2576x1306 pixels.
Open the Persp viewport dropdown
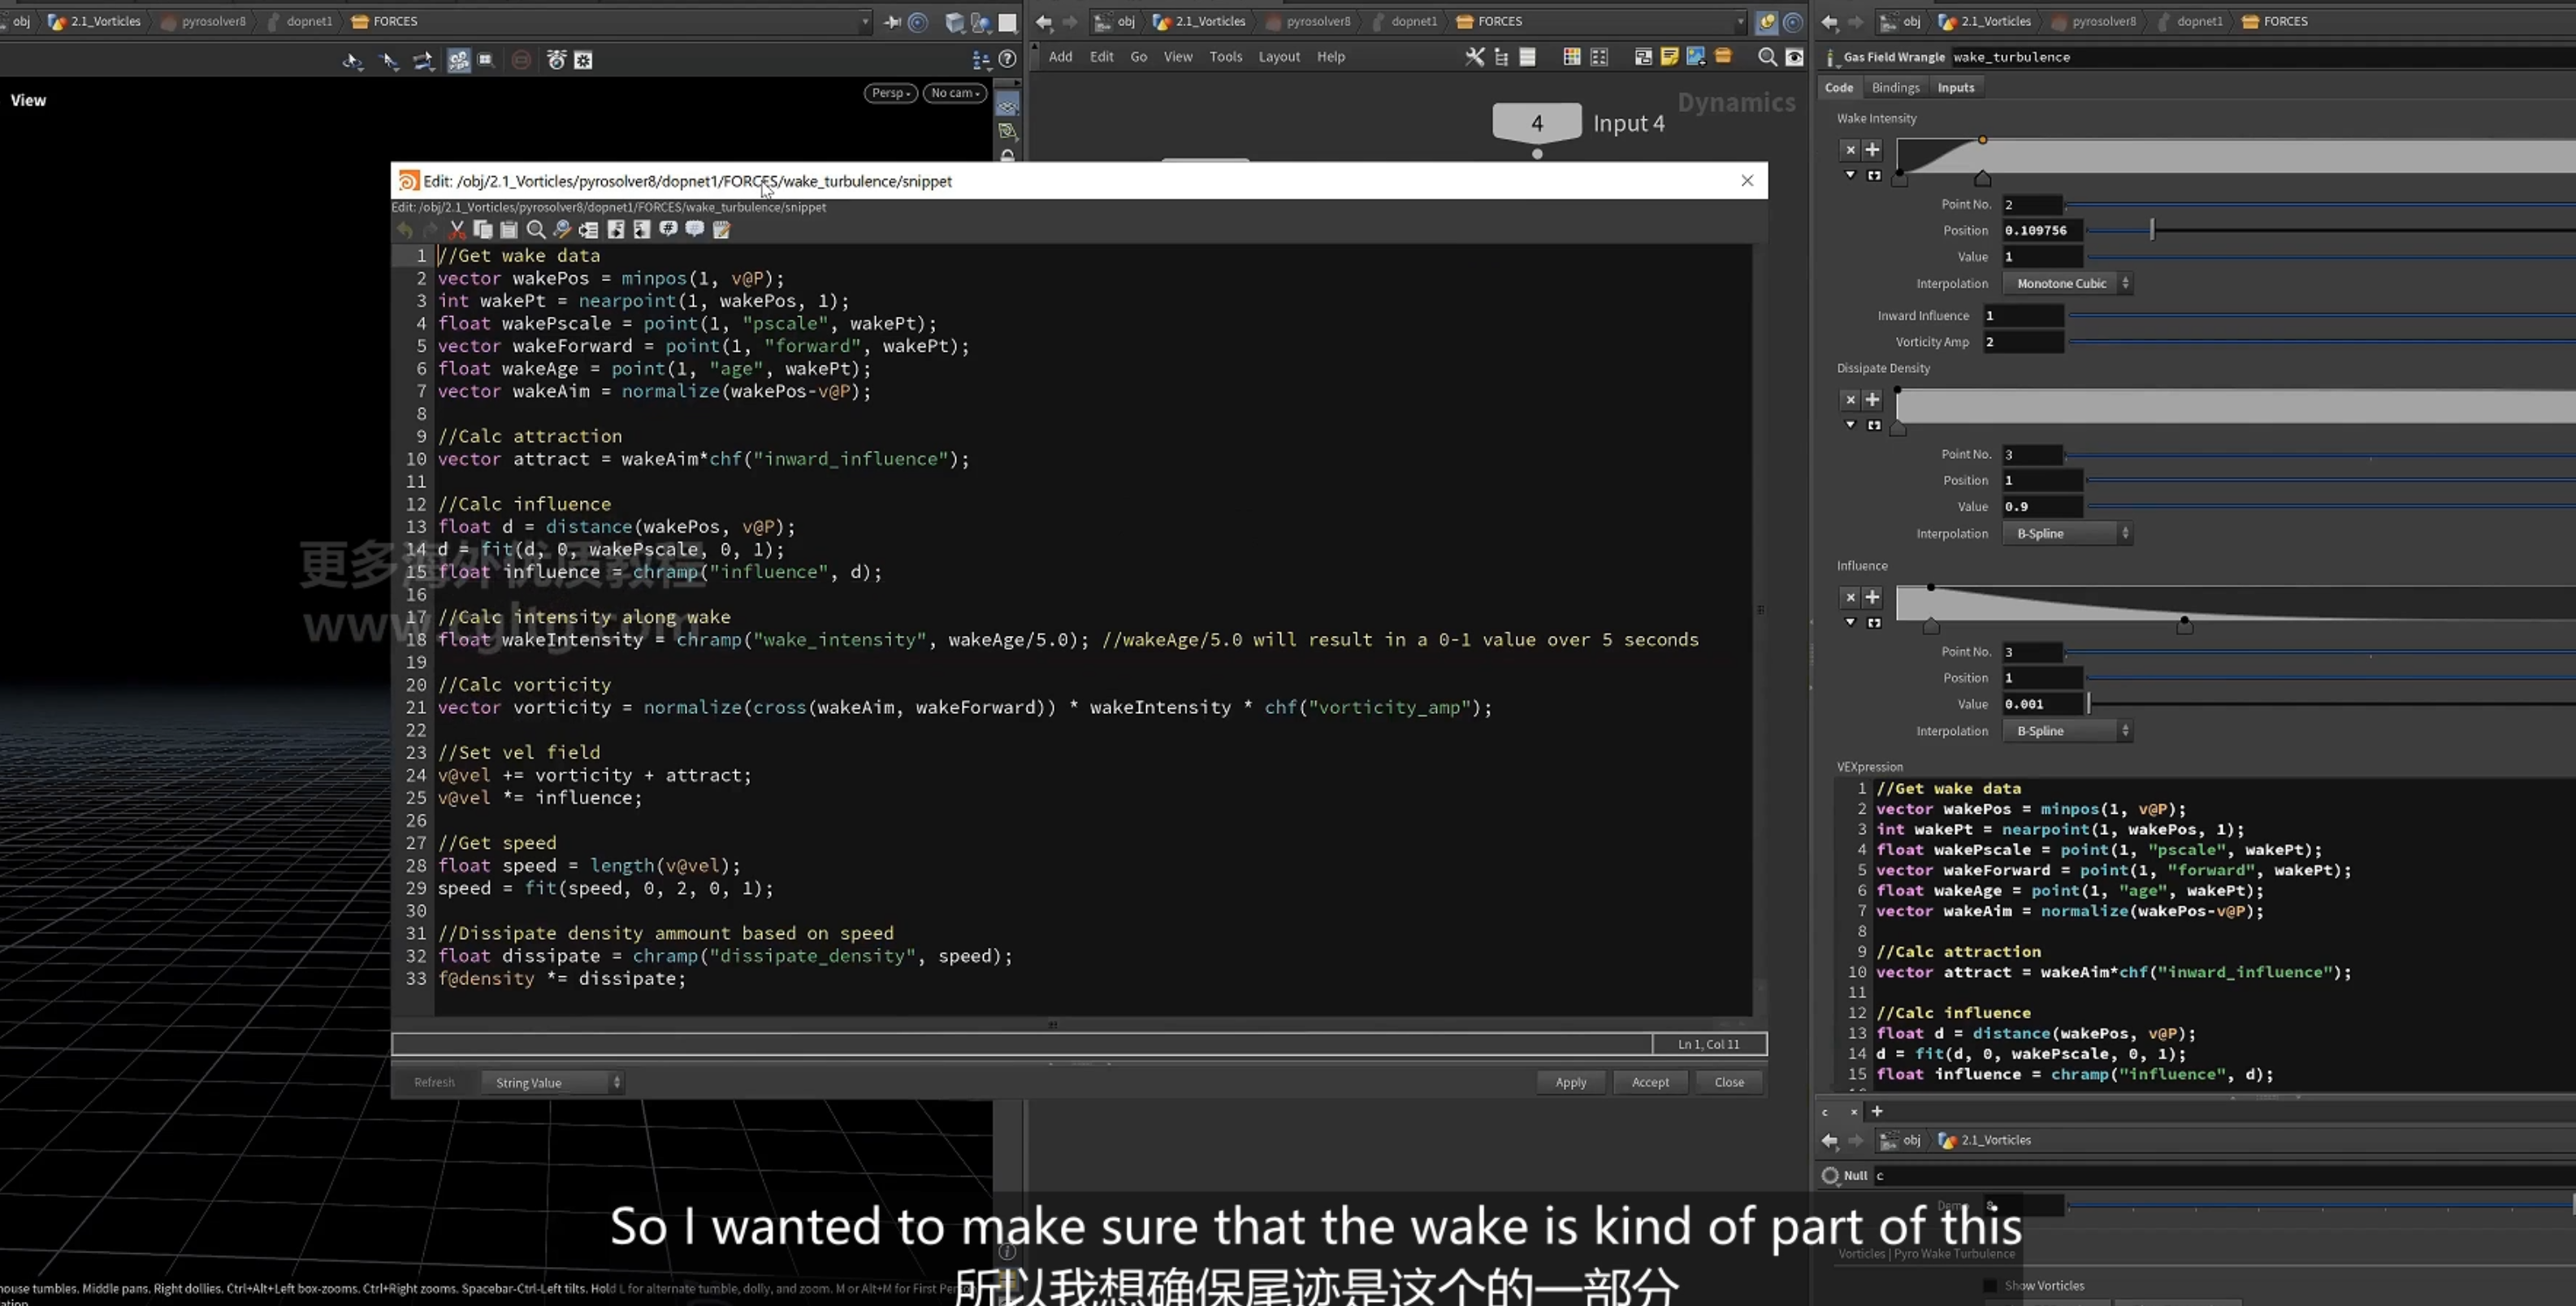point(890,93)
